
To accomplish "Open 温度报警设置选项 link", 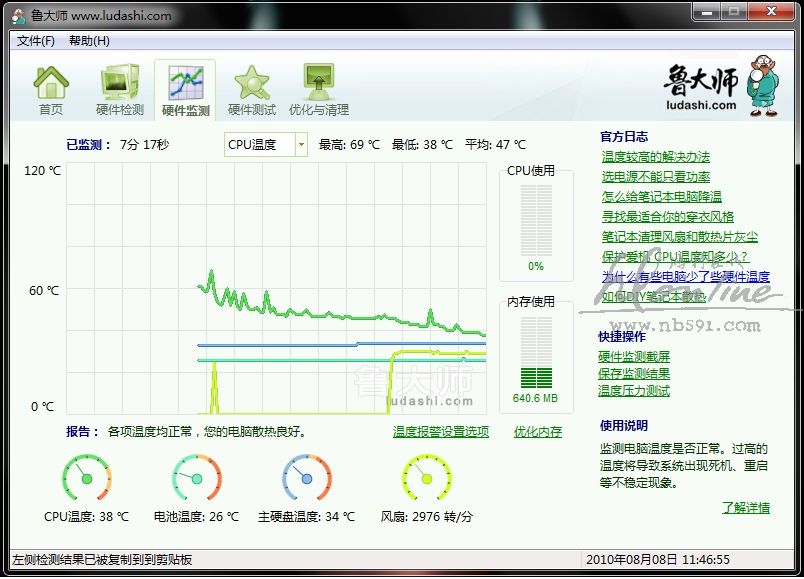I will [x=440, y=432].
